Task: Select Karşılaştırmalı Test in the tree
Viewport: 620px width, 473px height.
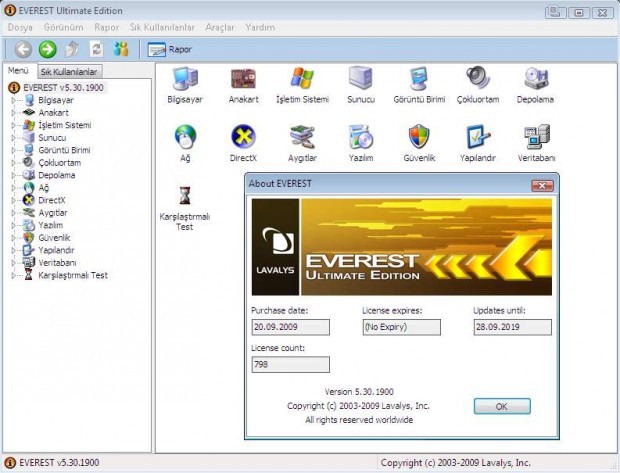Action: point(73,275)
